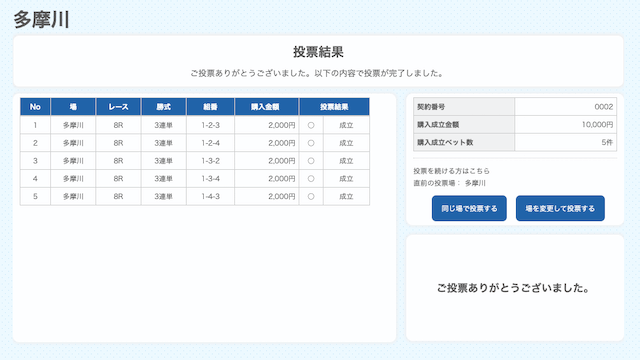Click the レース column header
The image size is (640, 360).
[x=118, y=107]
